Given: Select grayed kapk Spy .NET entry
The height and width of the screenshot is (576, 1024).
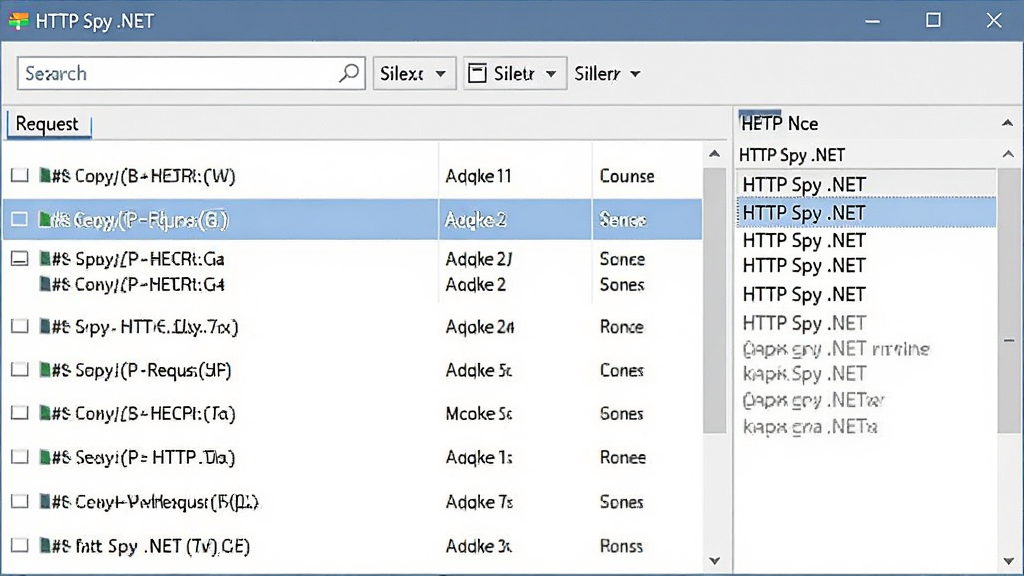Looking at the screenshot, I should (x=805, y=374).
